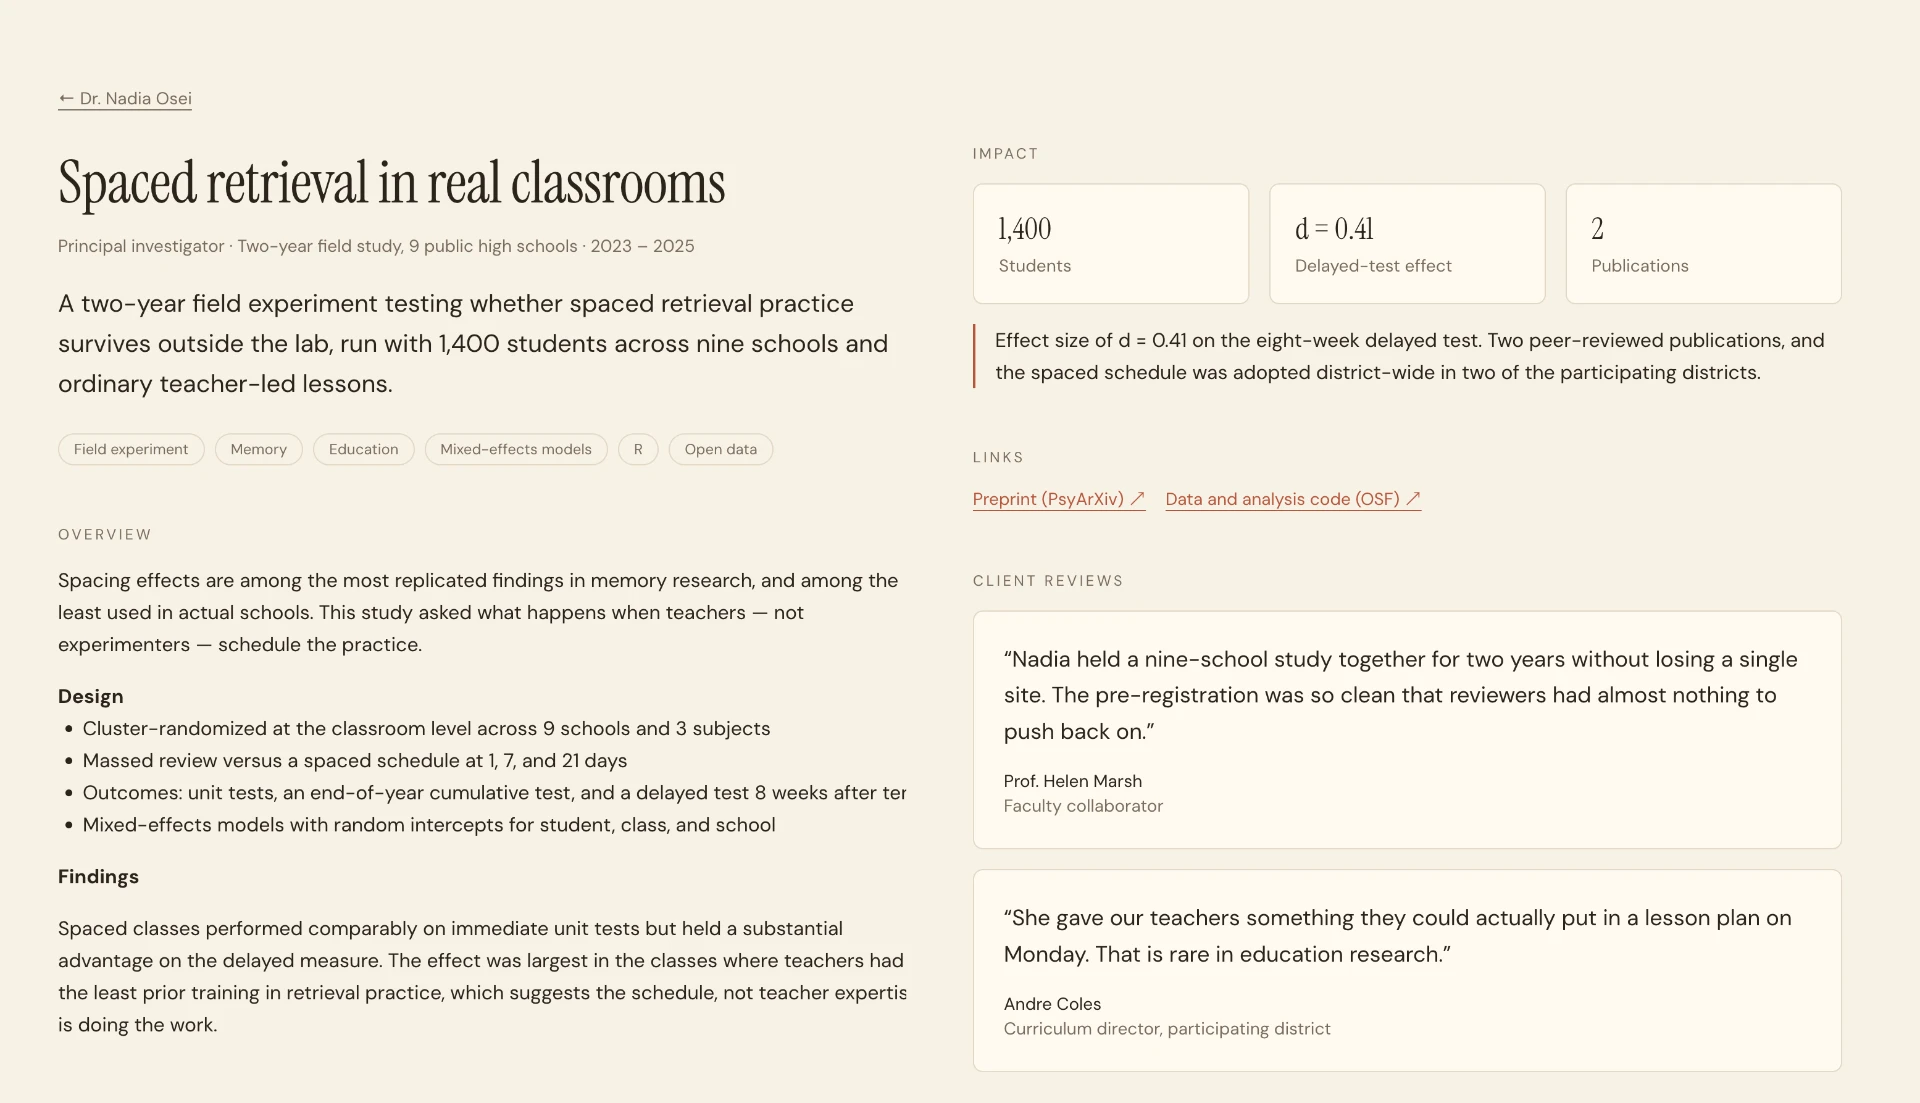Click the Open data tag
This screenshot has width=1920, height=1103.
point(721,449)
